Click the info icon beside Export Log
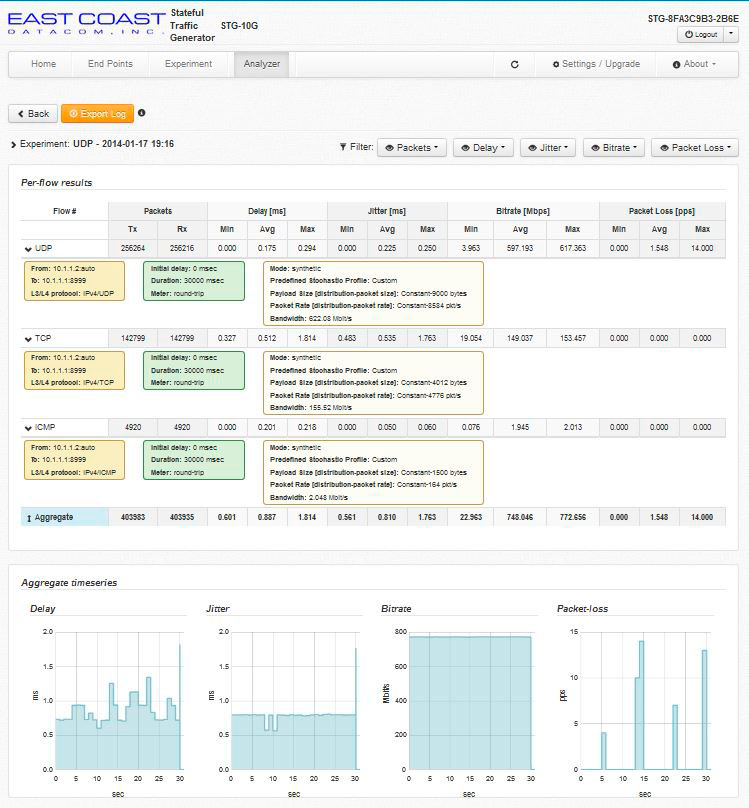 tap(141, 113)
